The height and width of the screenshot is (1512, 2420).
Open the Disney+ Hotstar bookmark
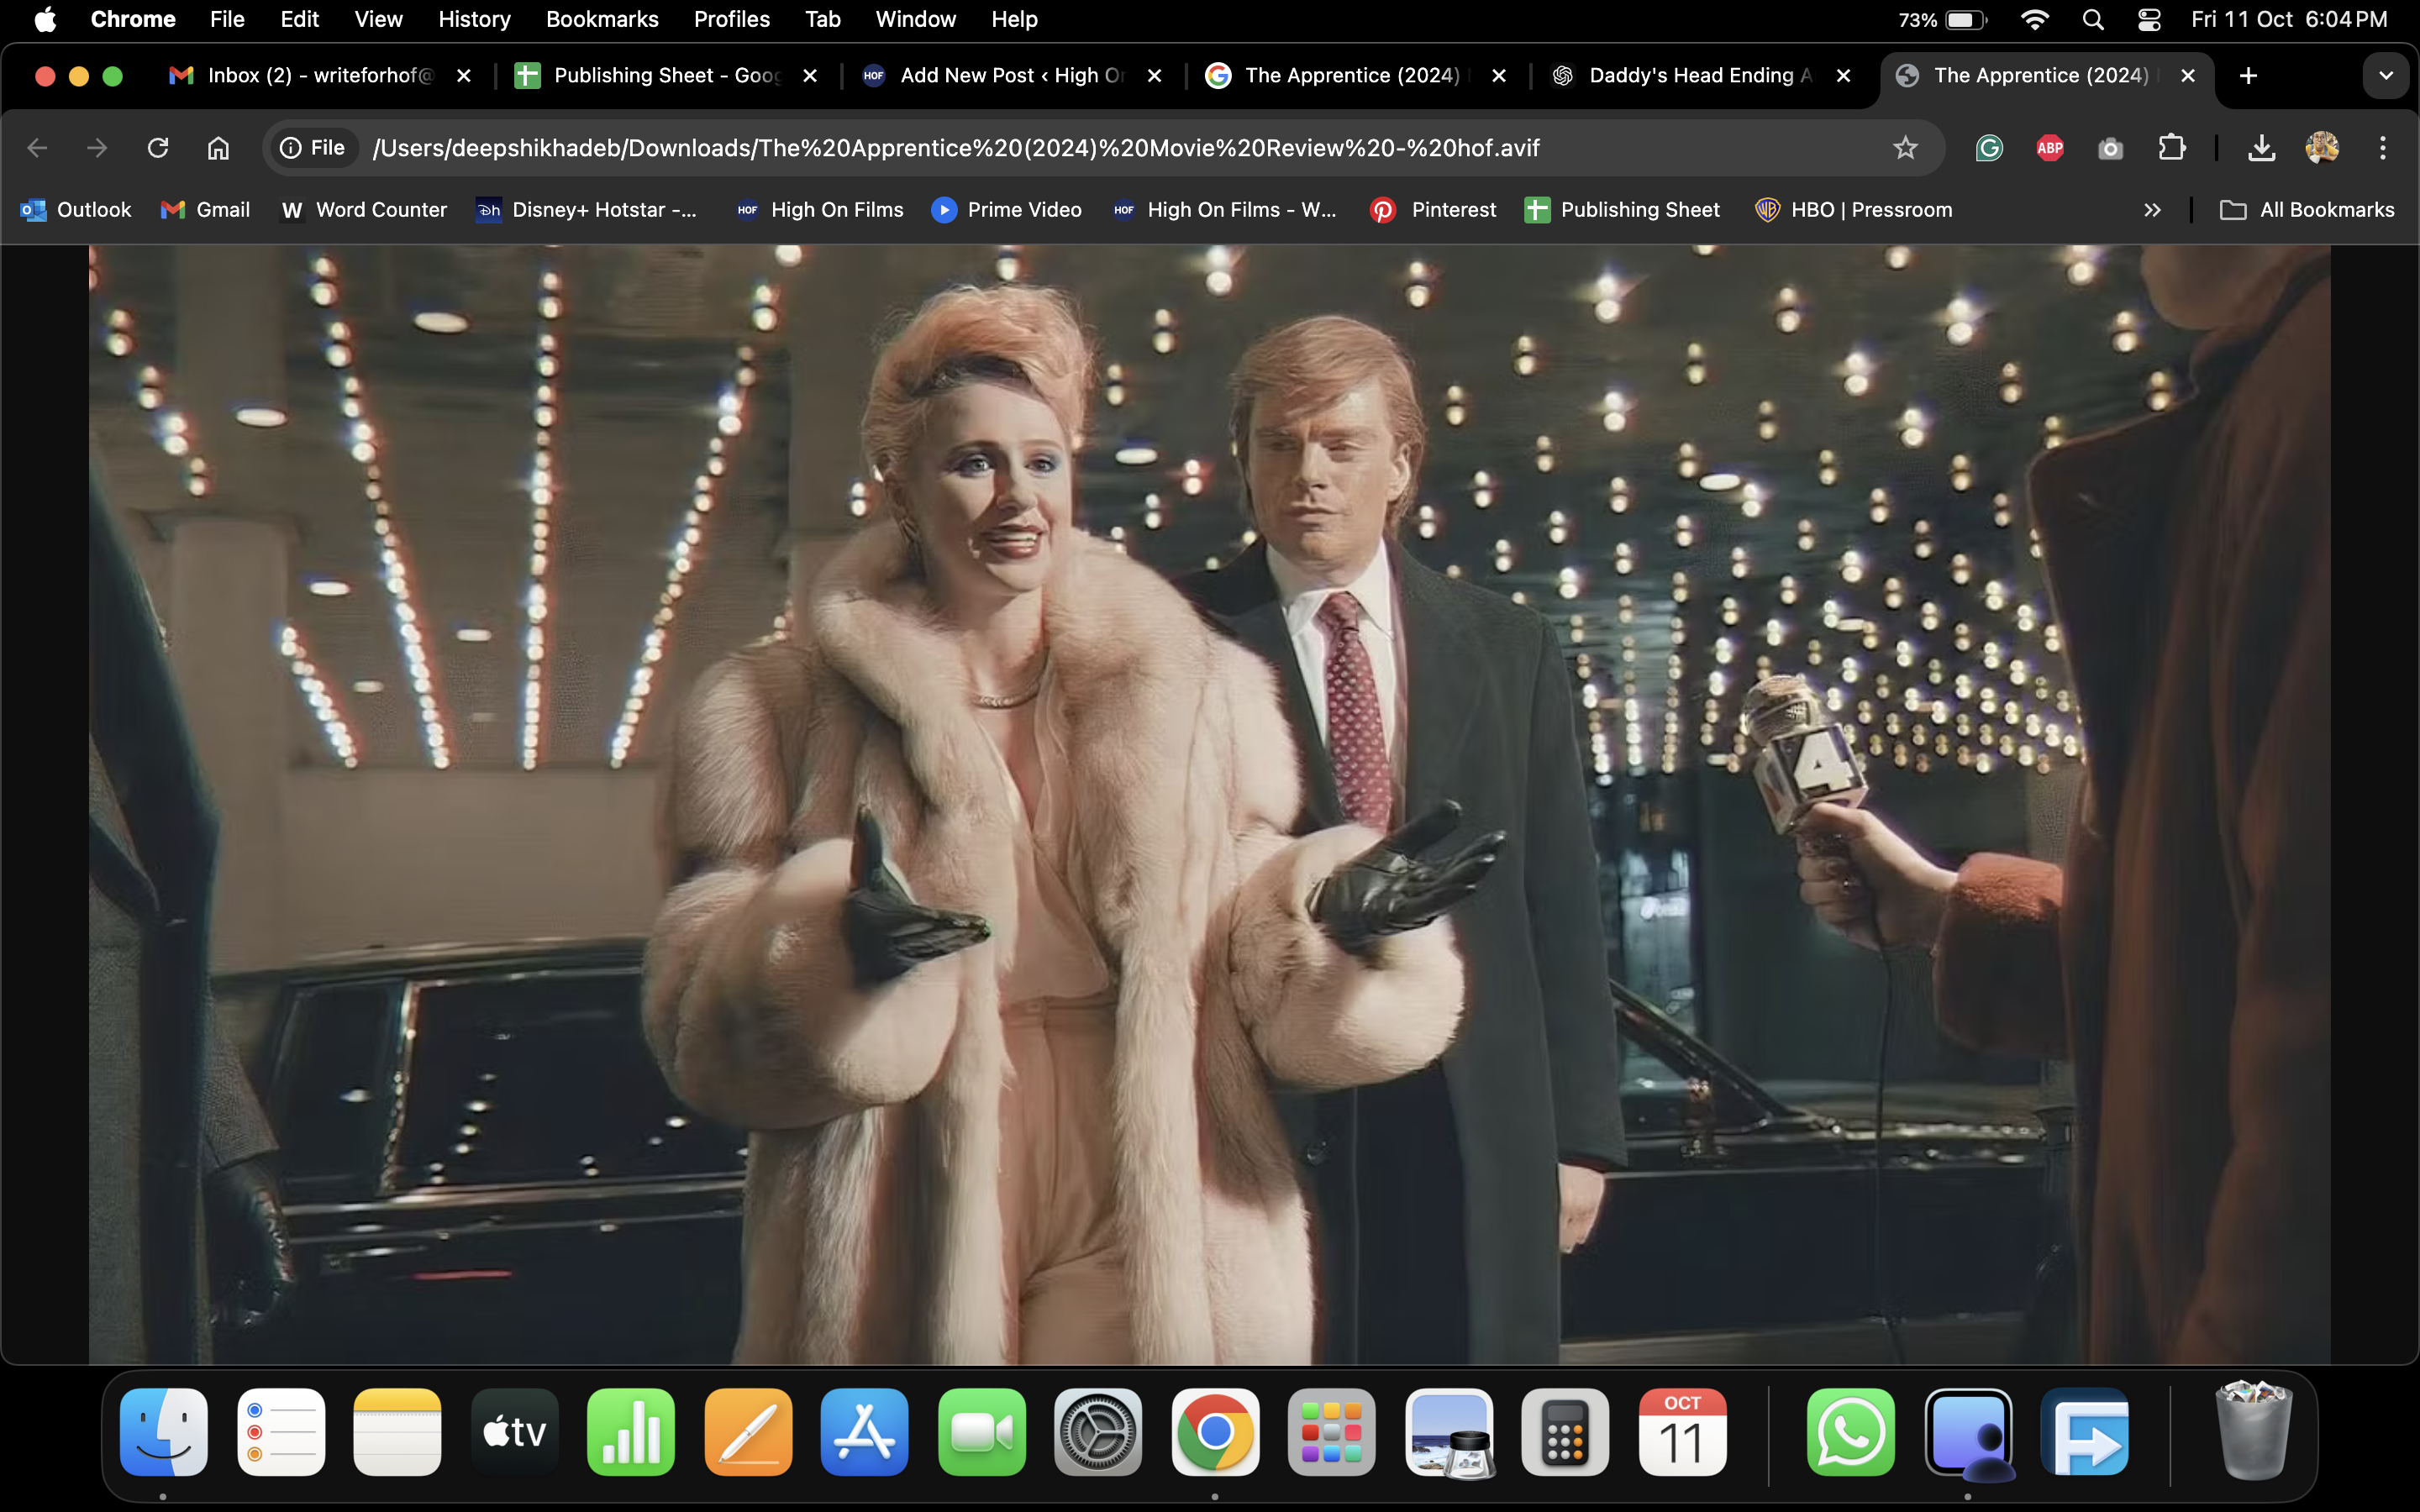(586, 210)
